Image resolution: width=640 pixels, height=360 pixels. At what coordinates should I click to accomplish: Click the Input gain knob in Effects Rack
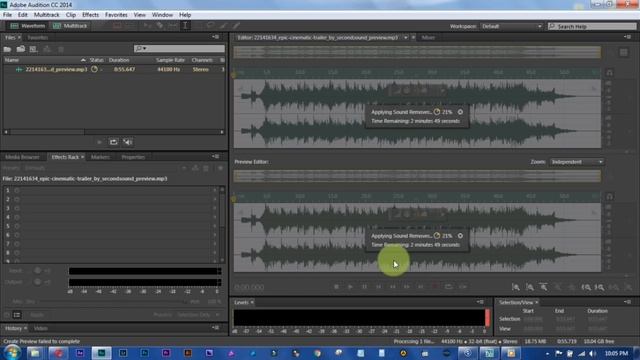pos(37,271)
